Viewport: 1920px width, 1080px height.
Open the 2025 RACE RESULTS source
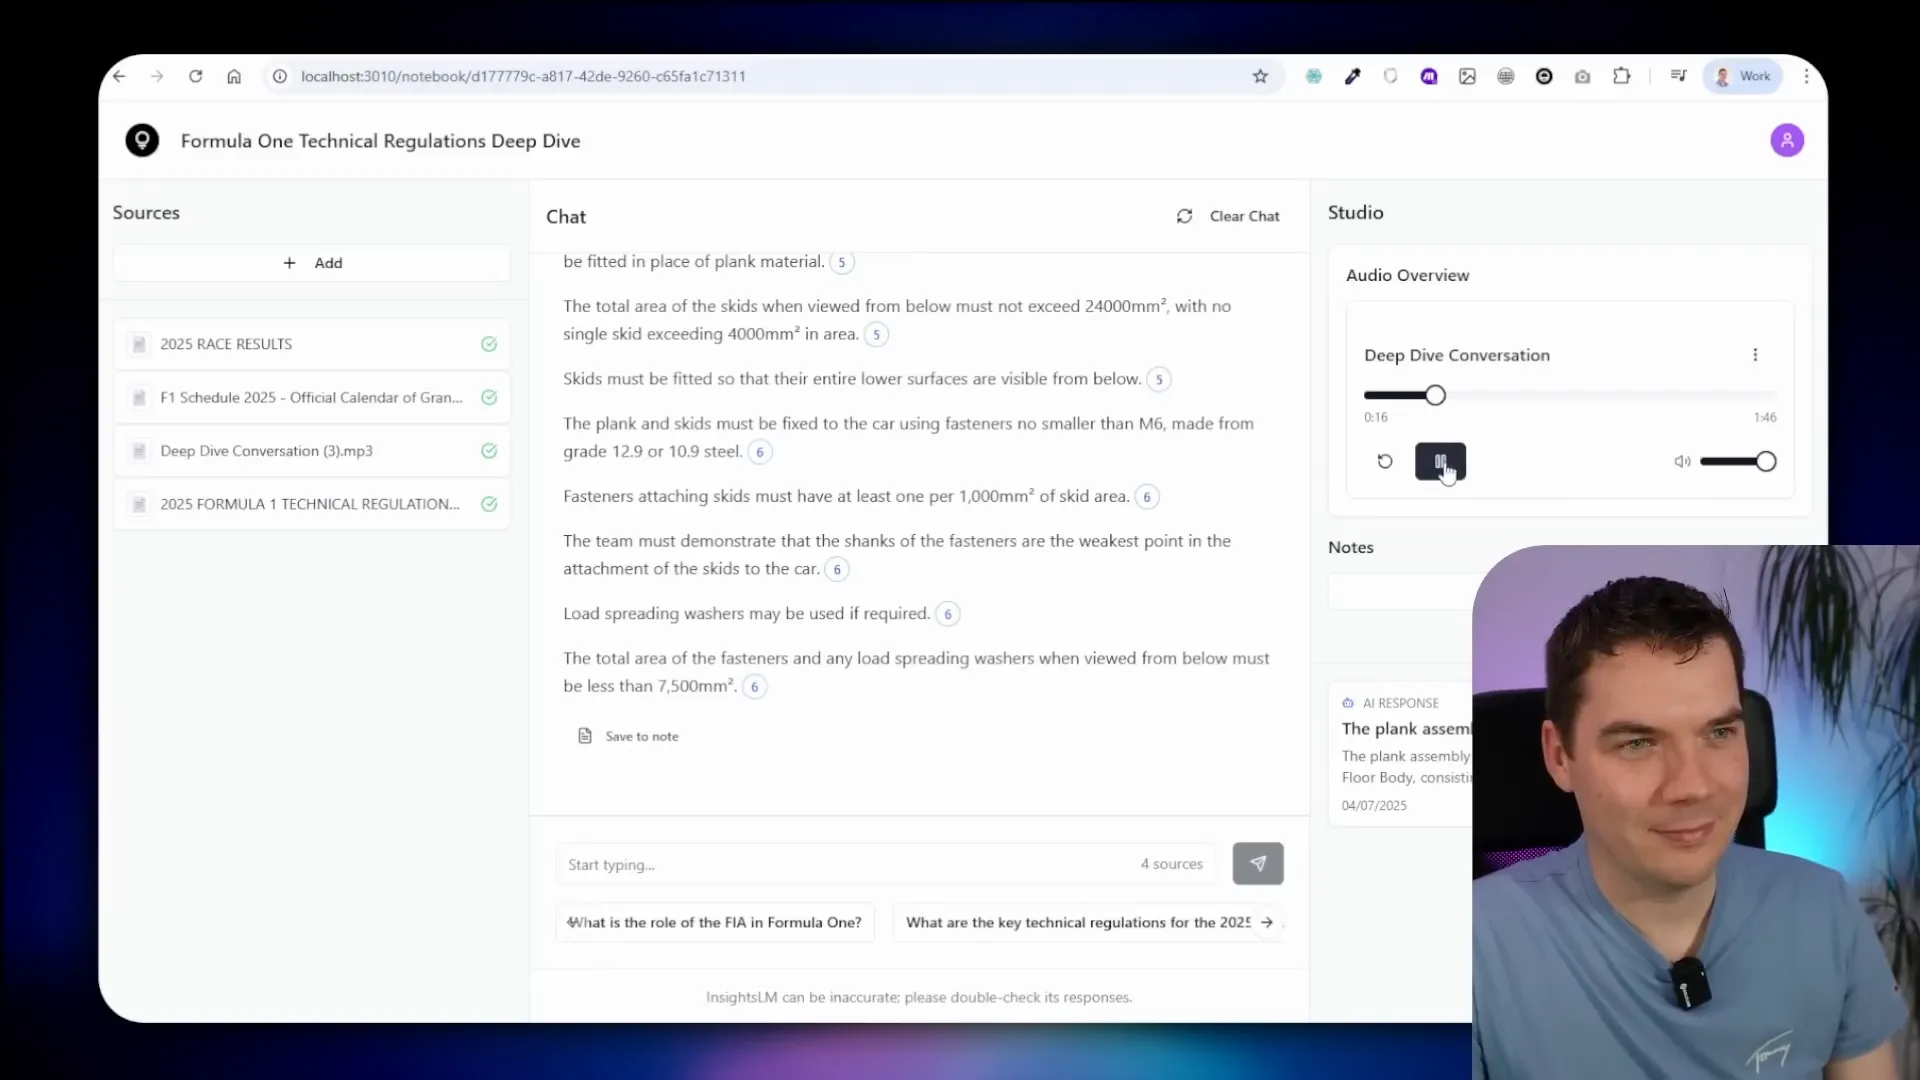point(312,344)
